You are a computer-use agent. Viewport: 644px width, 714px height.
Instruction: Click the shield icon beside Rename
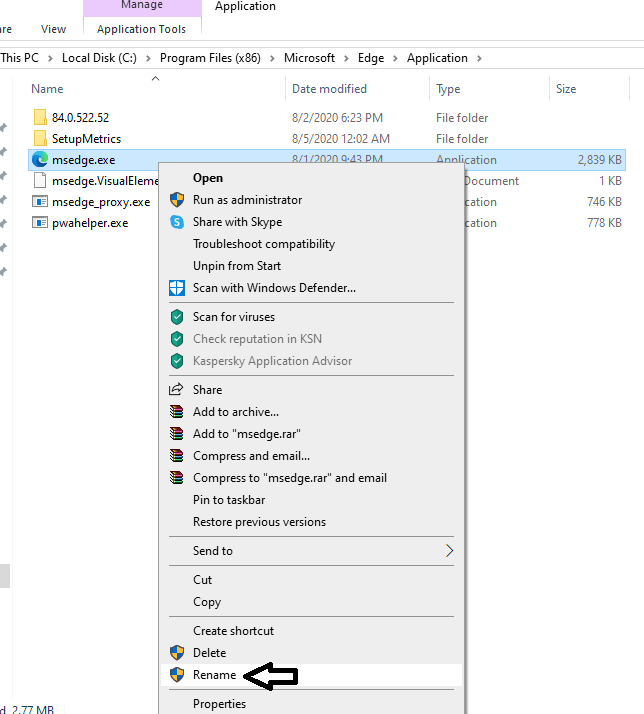tap(177, 674)
